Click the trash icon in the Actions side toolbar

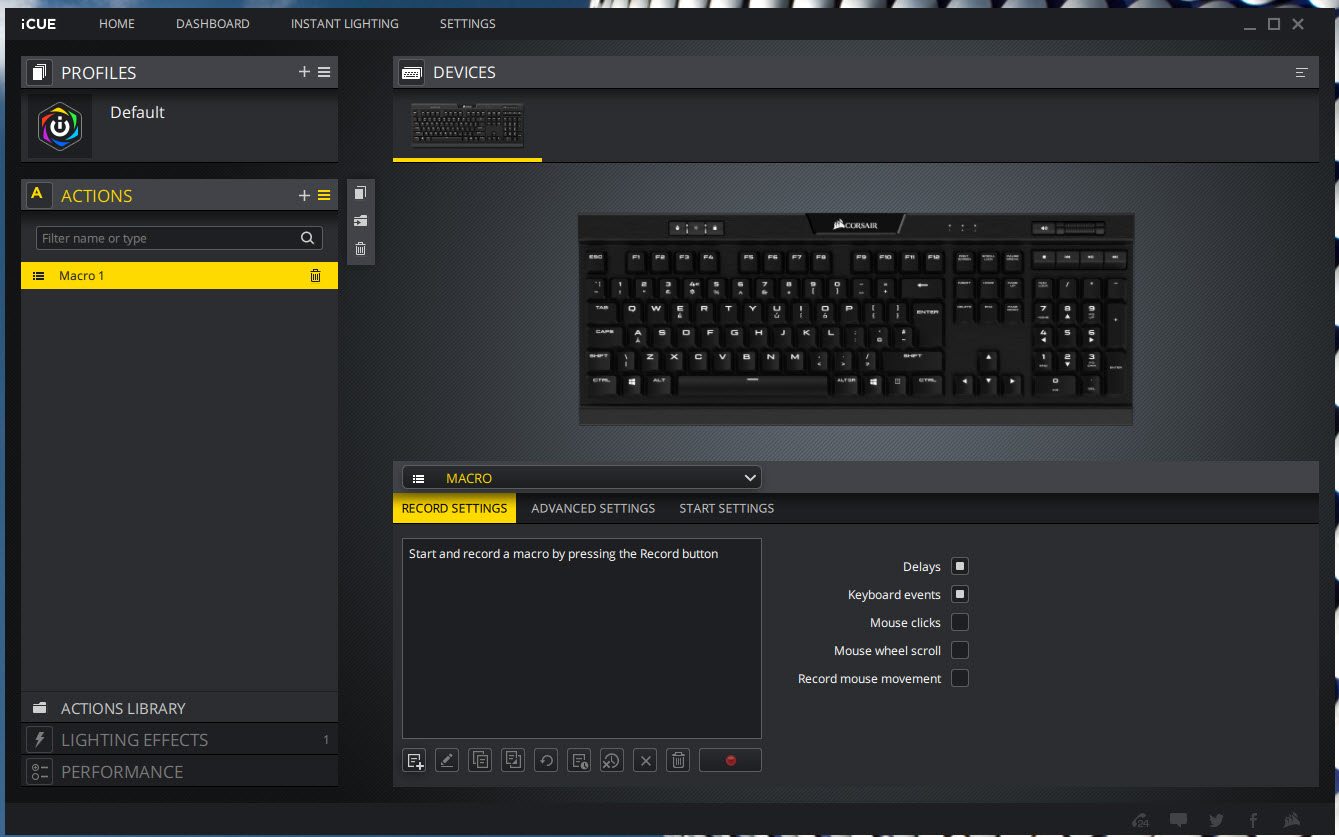[360, 249]
